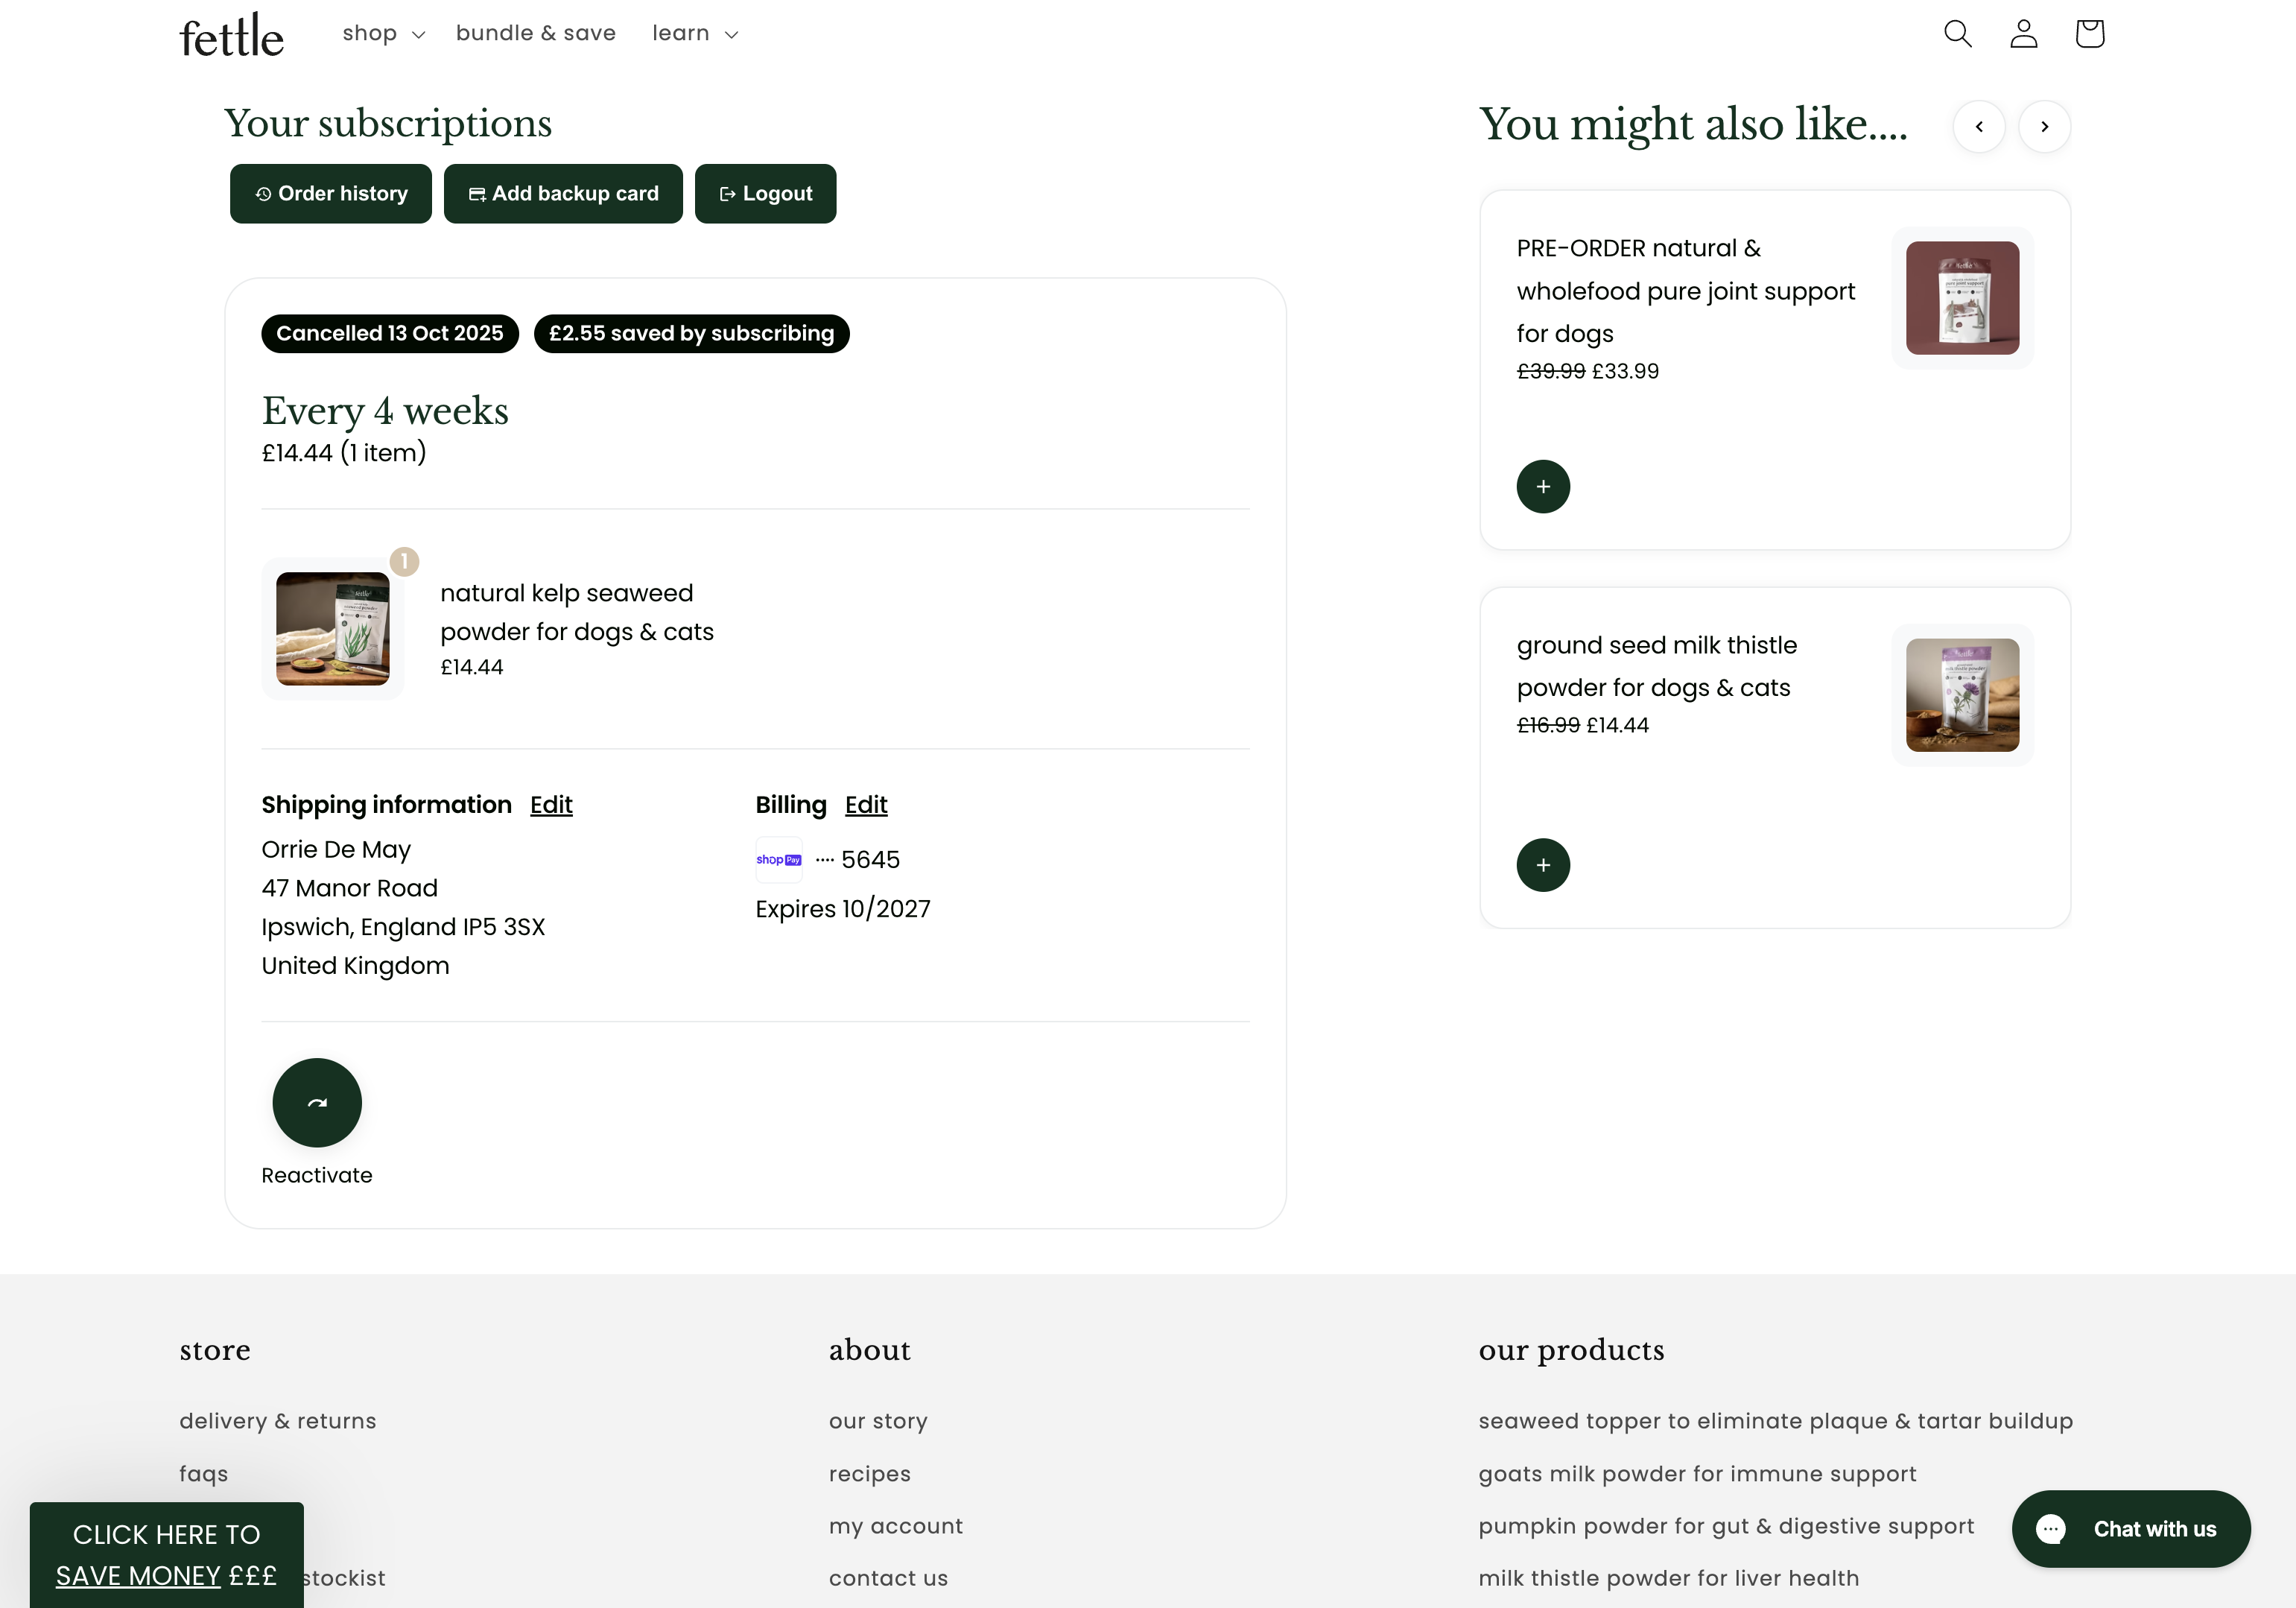This screenshot has width=2296, height=1608.
Task: Go to bundle & save menu item
Action: [536, 33]
